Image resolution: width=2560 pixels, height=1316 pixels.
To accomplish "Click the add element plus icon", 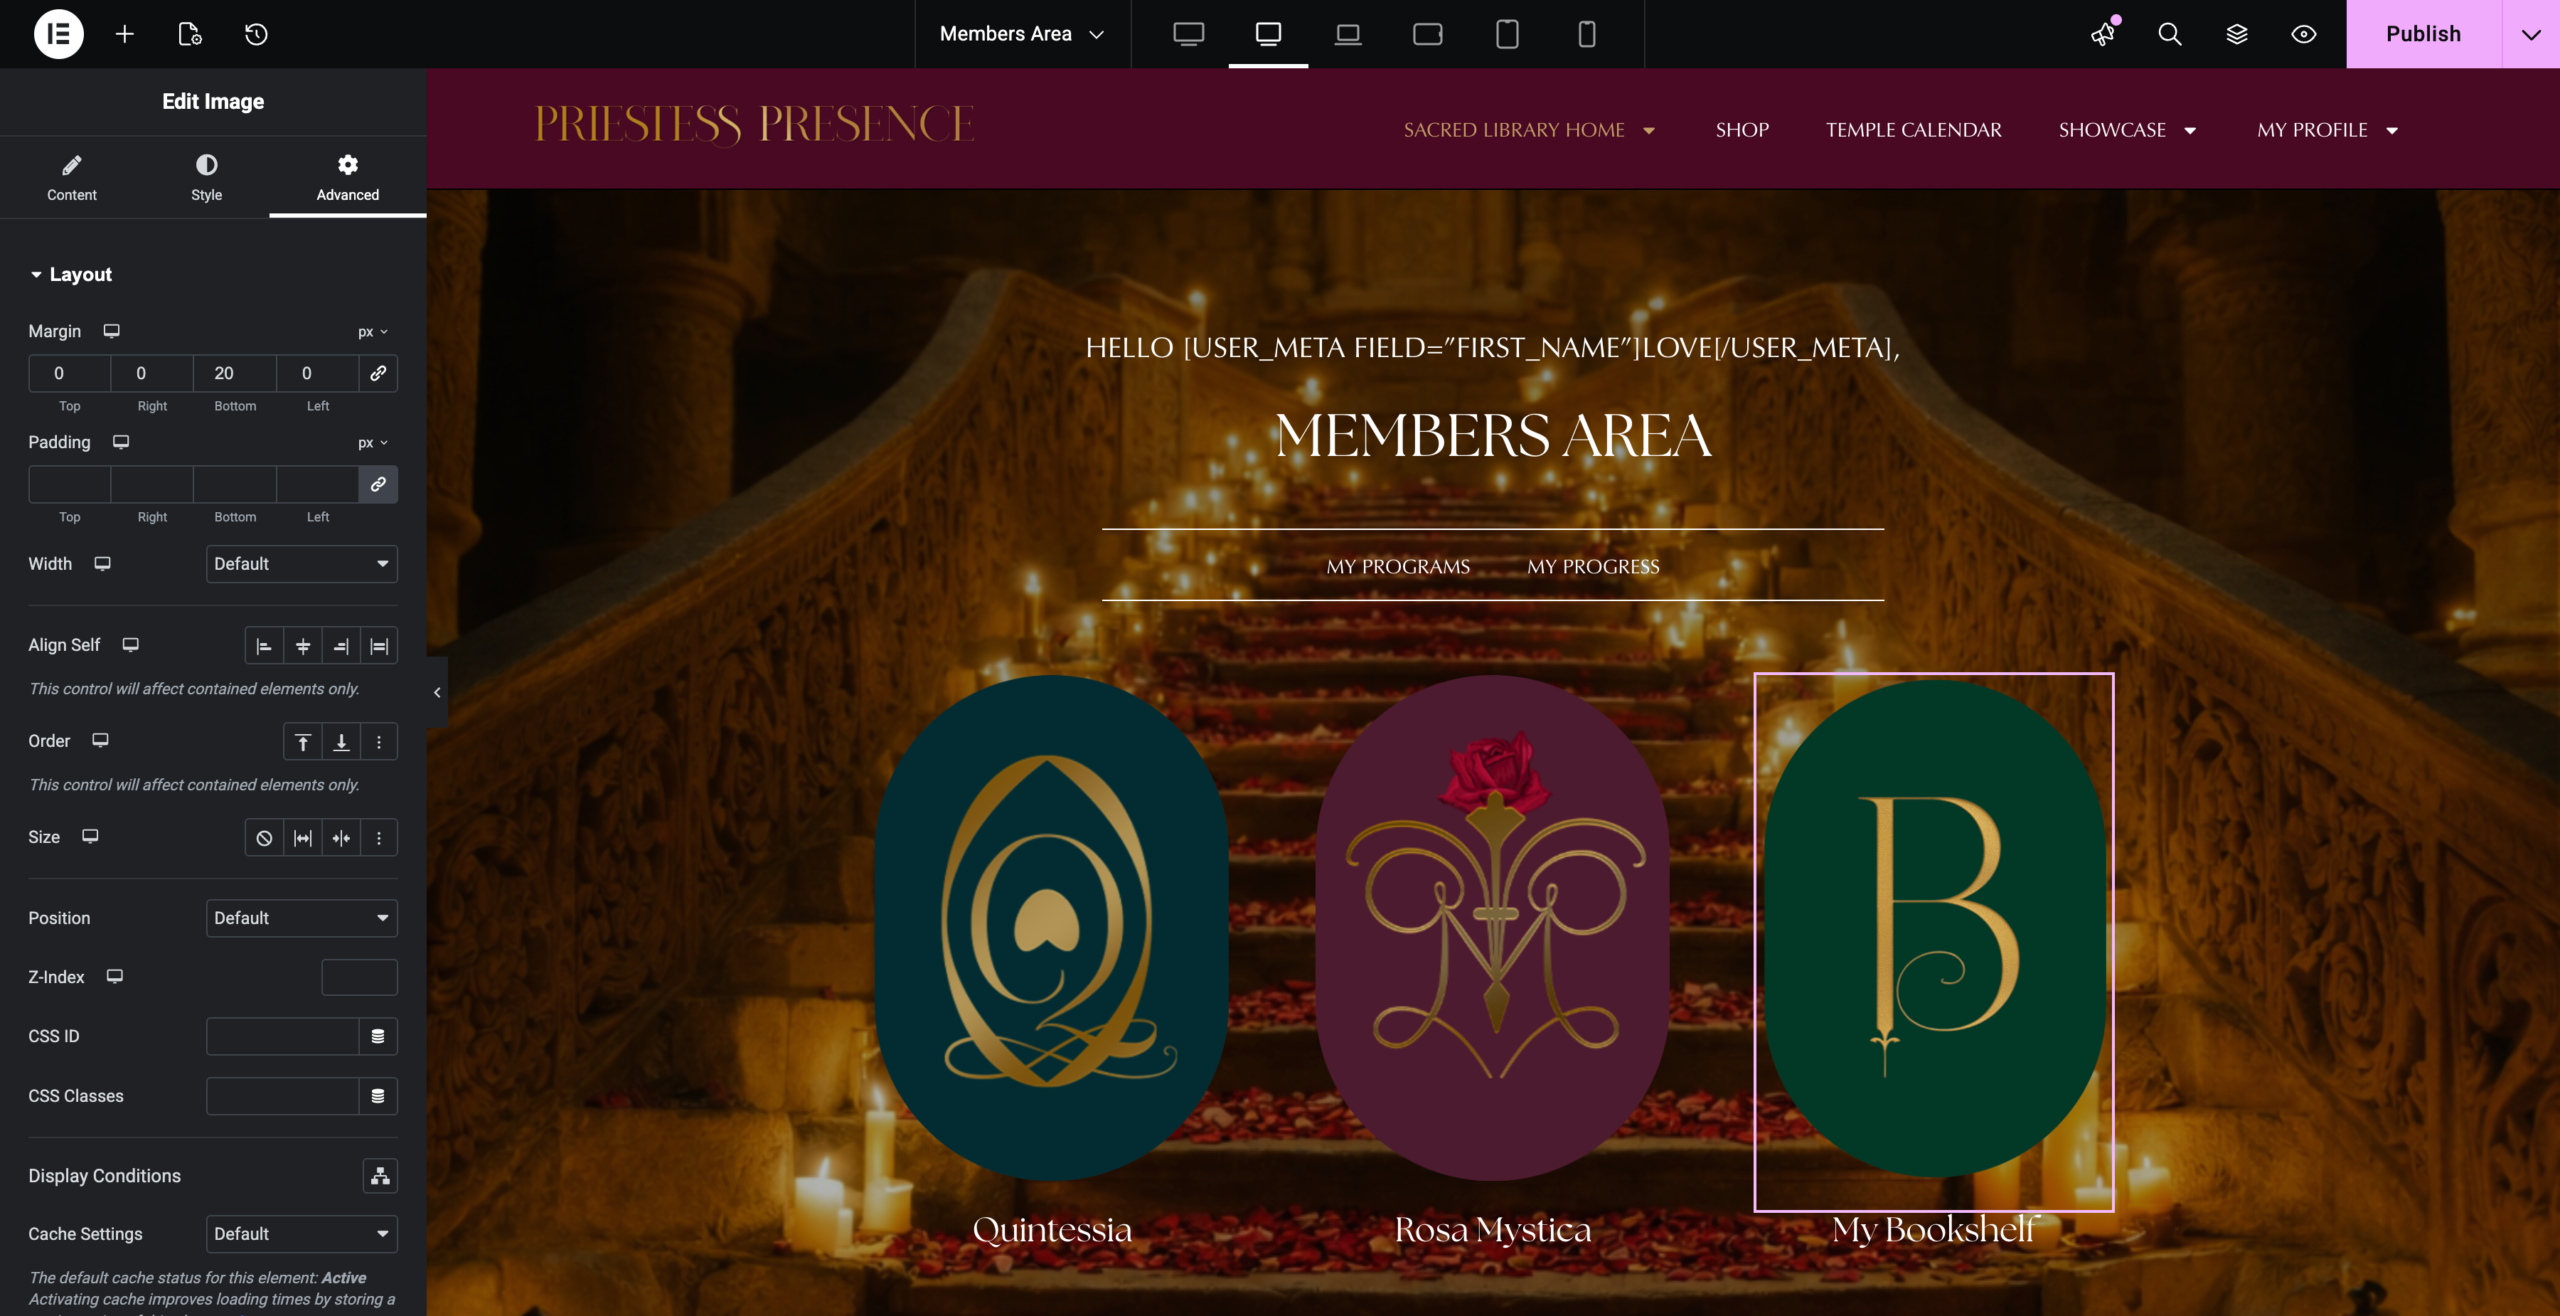I will point(124,34).
